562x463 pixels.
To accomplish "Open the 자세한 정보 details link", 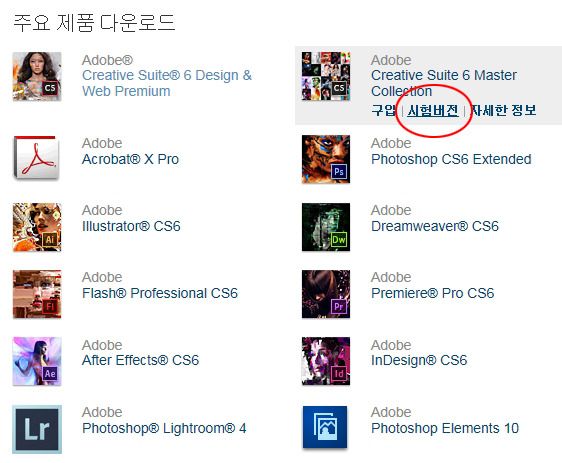I will tap(503, 110).
